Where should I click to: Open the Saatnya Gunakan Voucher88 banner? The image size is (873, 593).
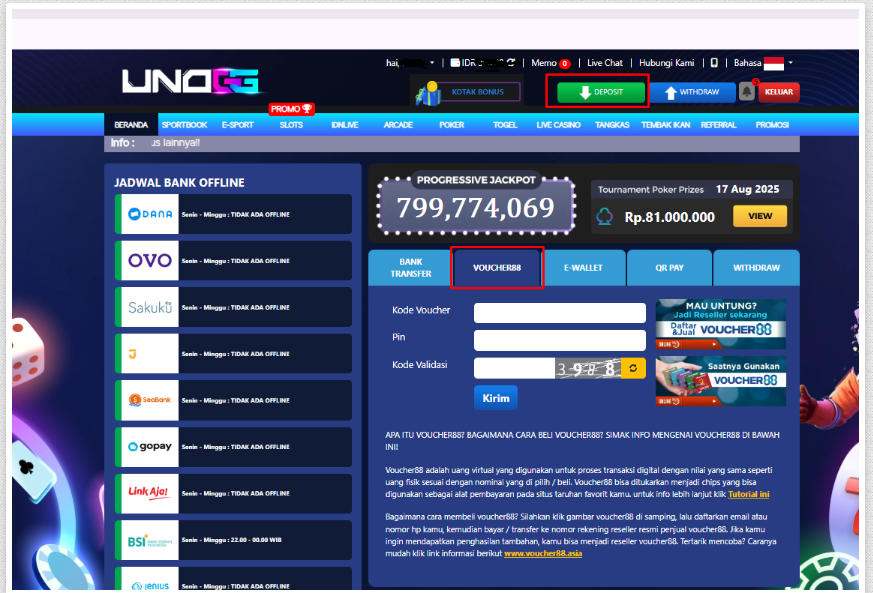pyautogui.click(x=720, y=381)
